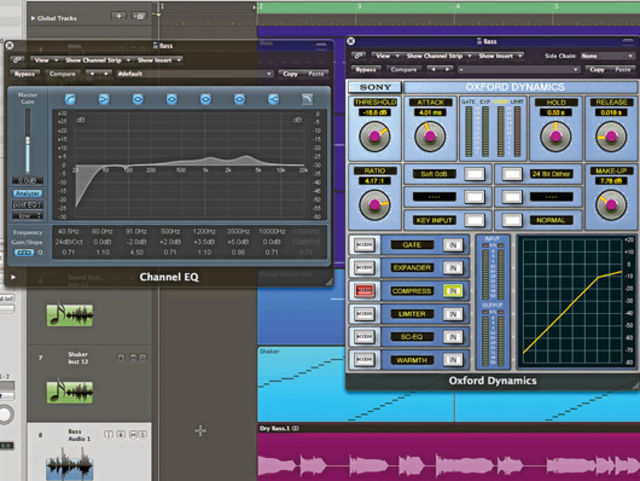The height and width of the screenshot is (481, 640).
Task: Toggle the WARMTH IN switch
Action: tap(453, 360)
